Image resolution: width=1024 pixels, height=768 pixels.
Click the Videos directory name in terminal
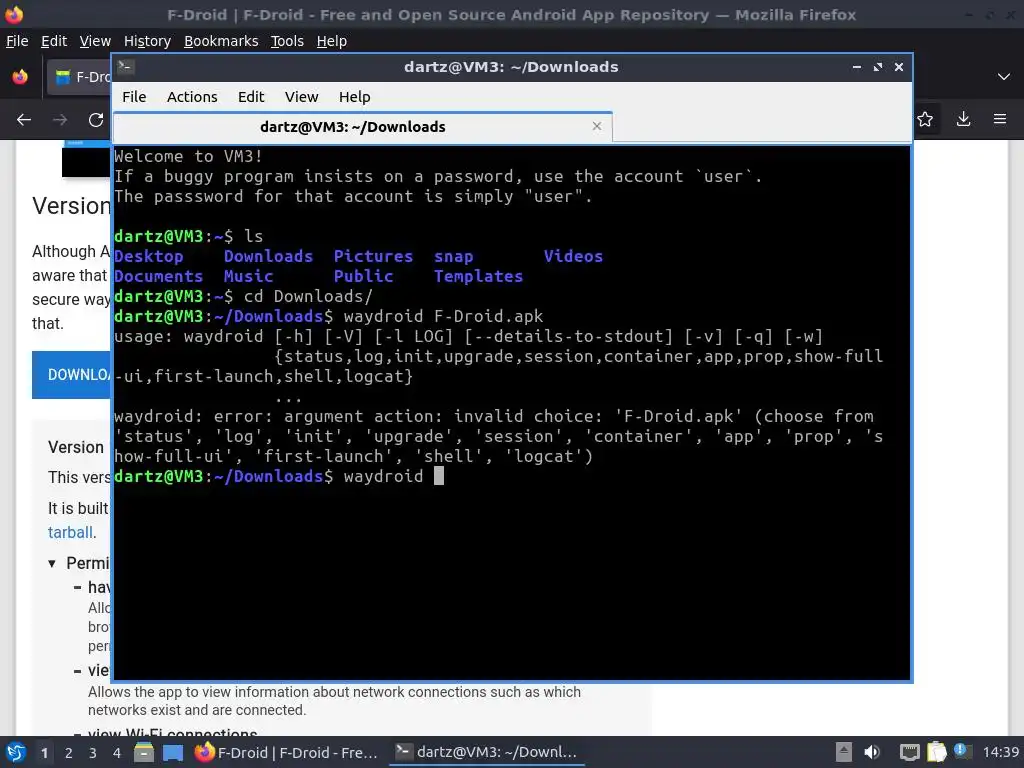click(573, 256)
